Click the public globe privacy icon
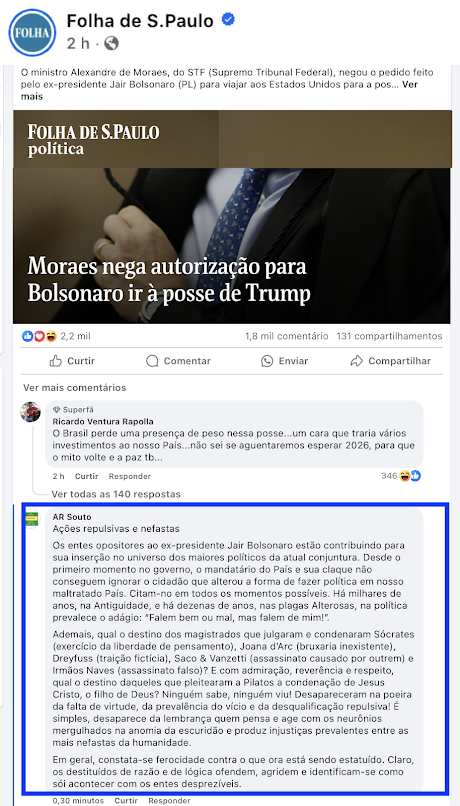 click(112, 43)
